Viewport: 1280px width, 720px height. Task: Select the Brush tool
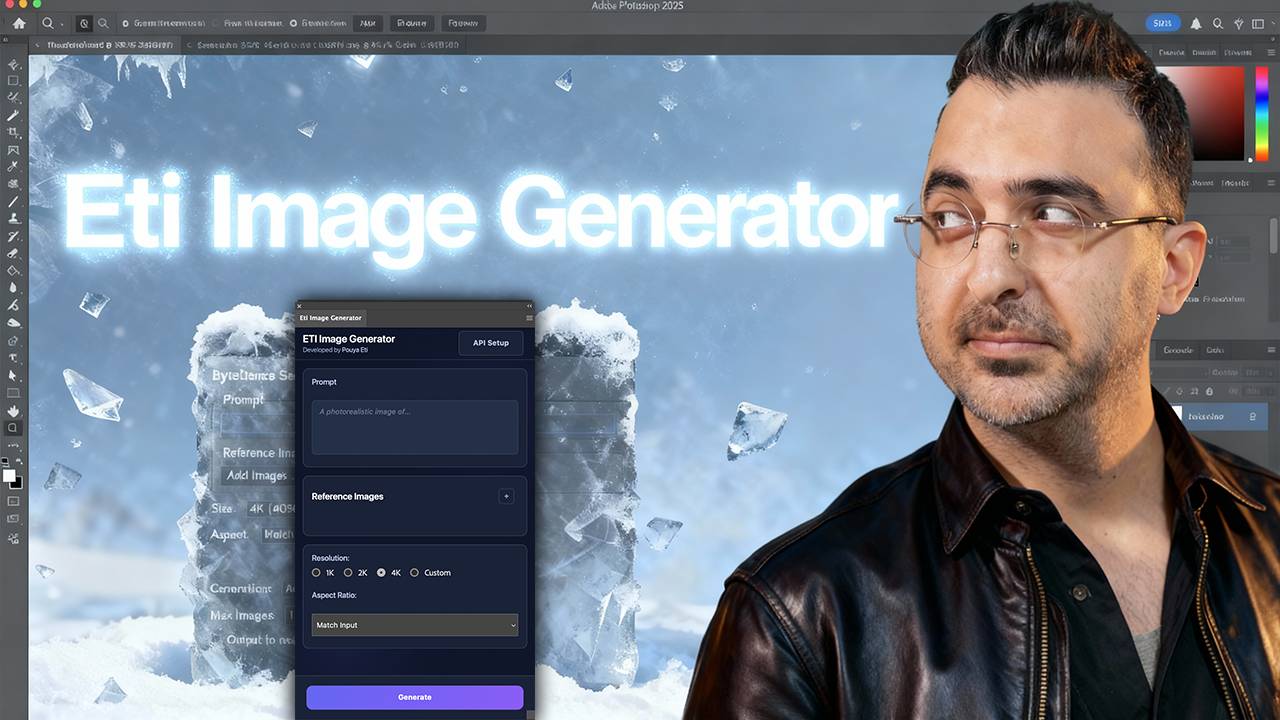click(x=14, y=202)
